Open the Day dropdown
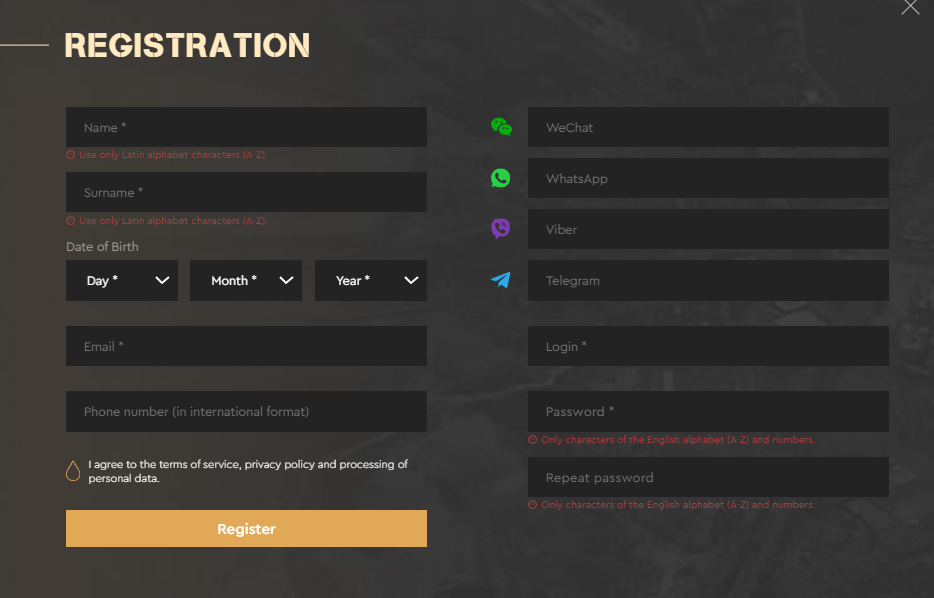 [x=122, y=281]
